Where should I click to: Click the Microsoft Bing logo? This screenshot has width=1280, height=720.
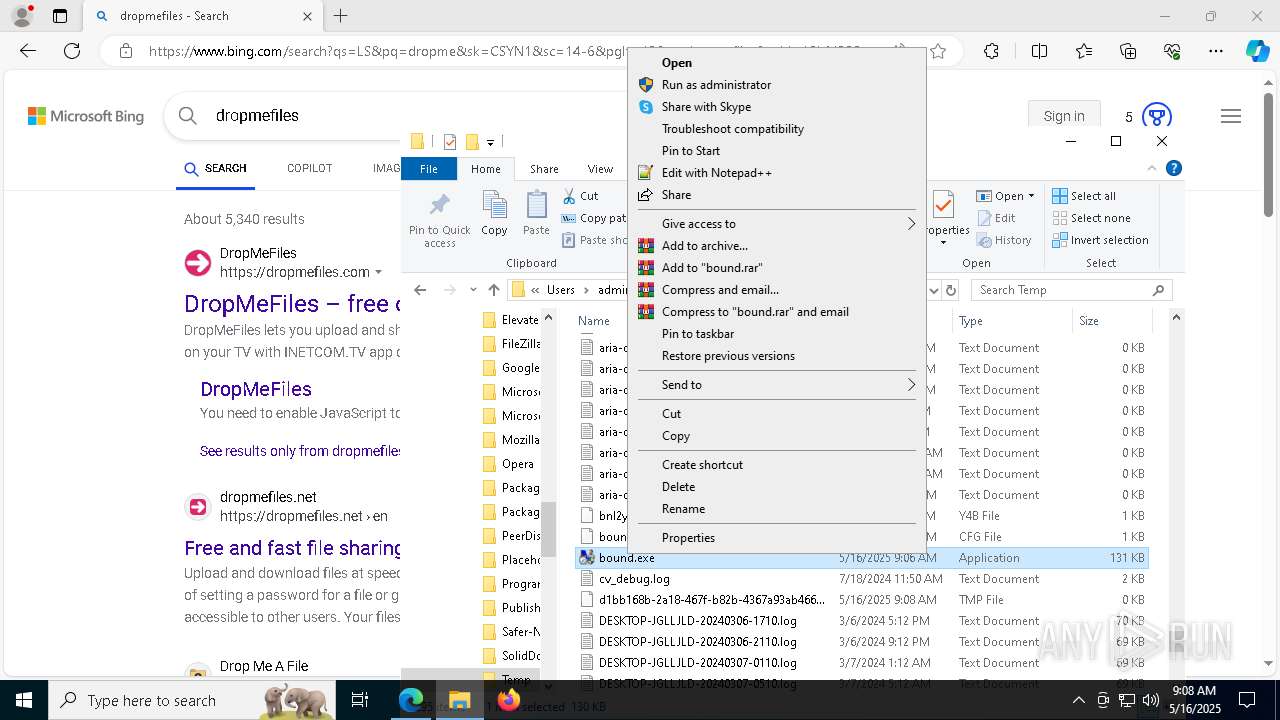click(86, 116)
